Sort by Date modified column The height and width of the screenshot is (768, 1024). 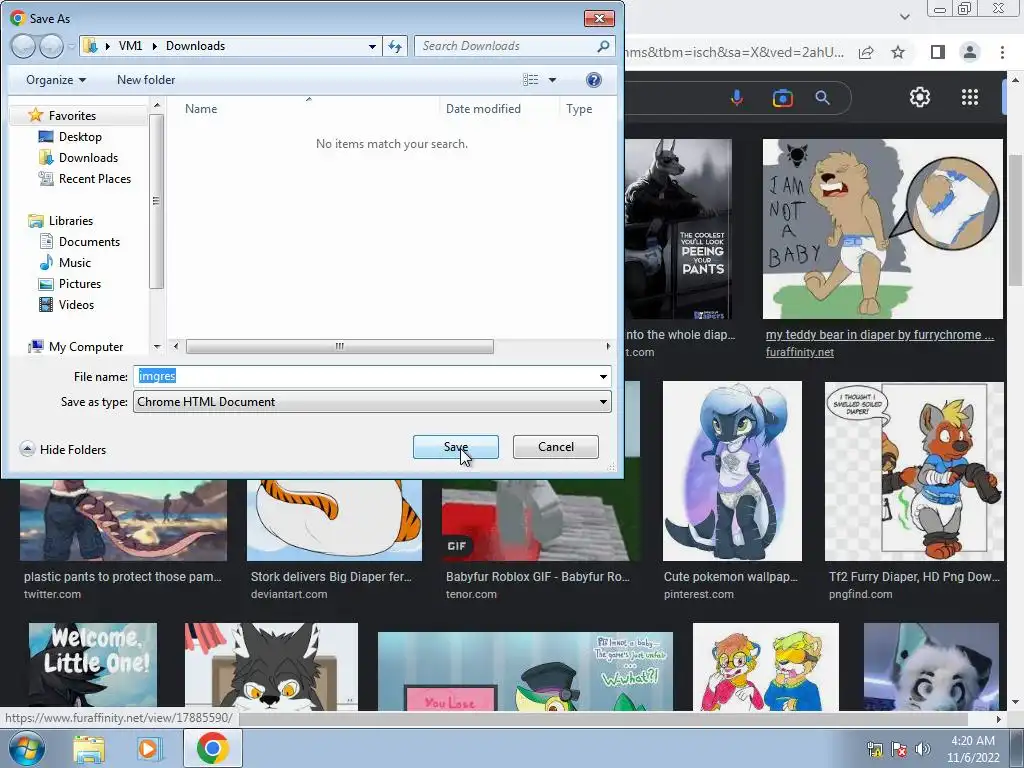click(x=483, y=109)
